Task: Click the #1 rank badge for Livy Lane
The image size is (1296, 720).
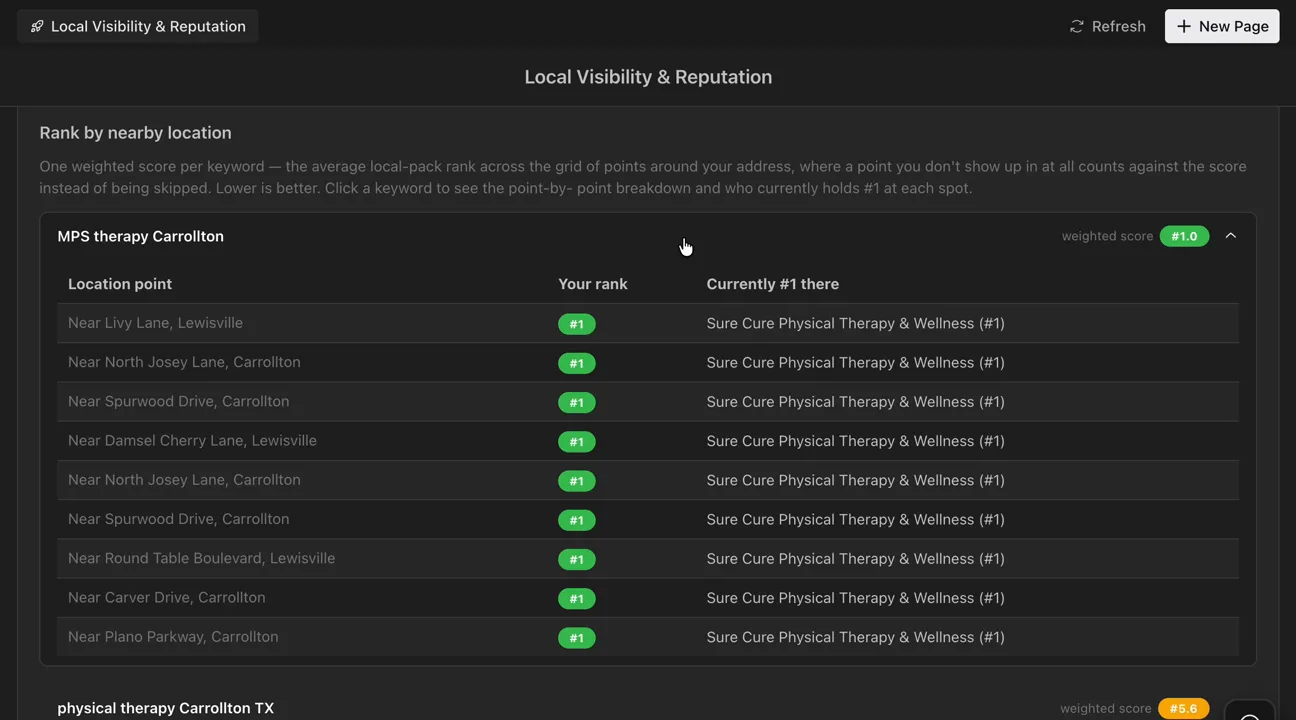Action: [x=577, y=324]
